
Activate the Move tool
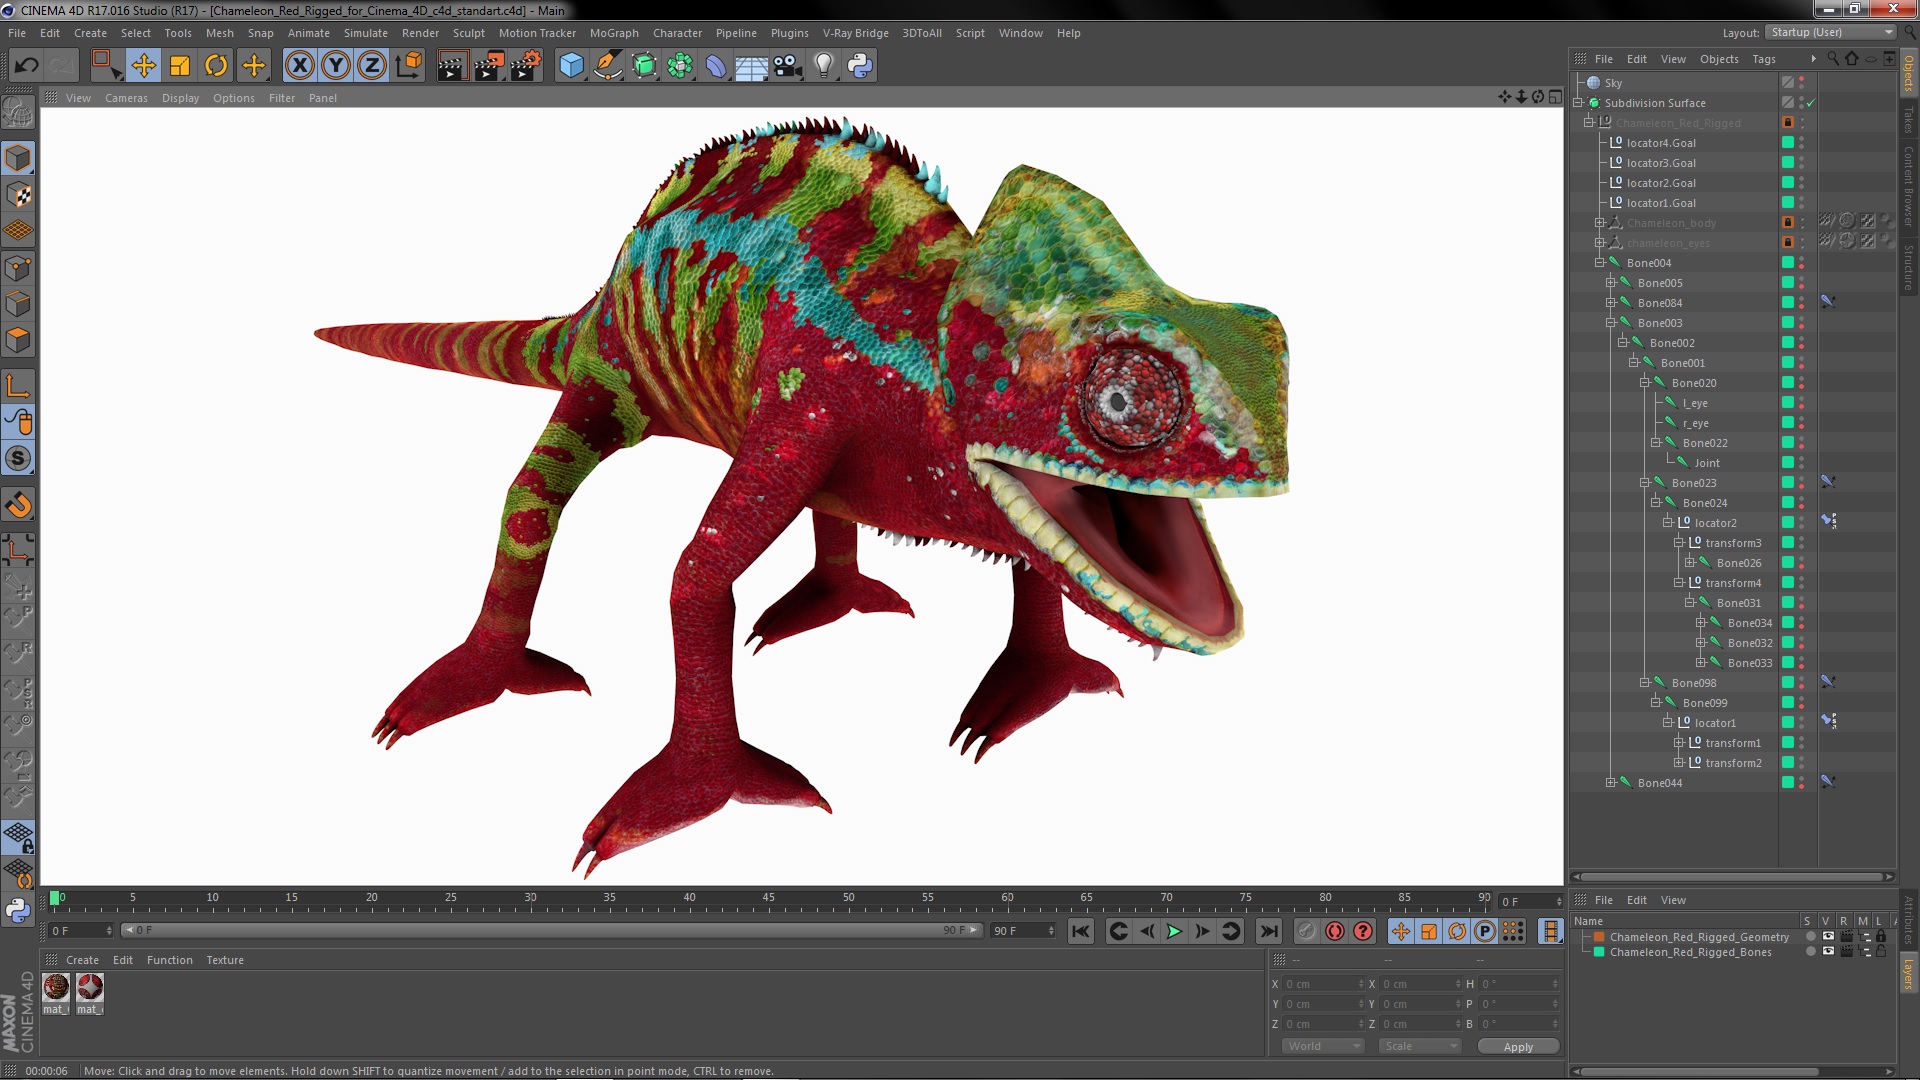(x=143, y=66)
